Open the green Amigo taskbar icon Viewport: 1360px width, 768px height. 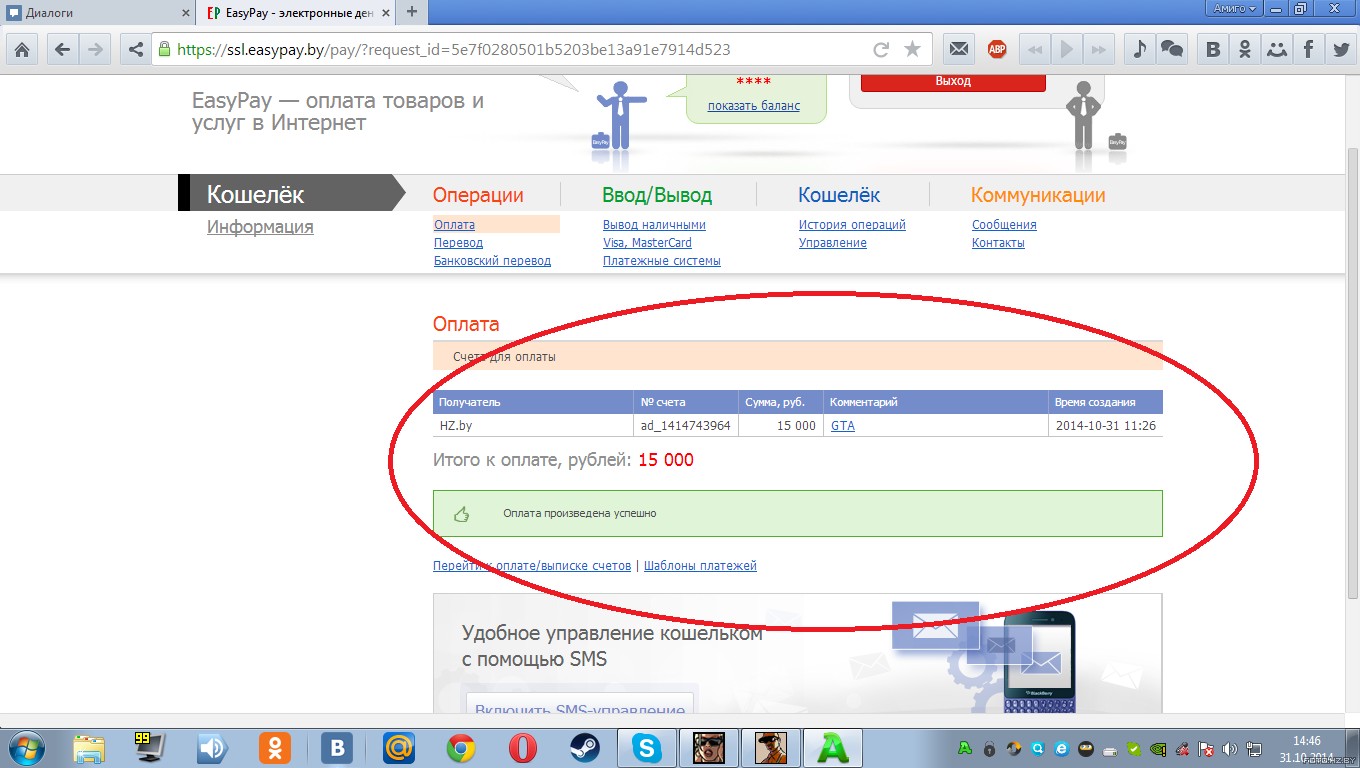point(832,748)
